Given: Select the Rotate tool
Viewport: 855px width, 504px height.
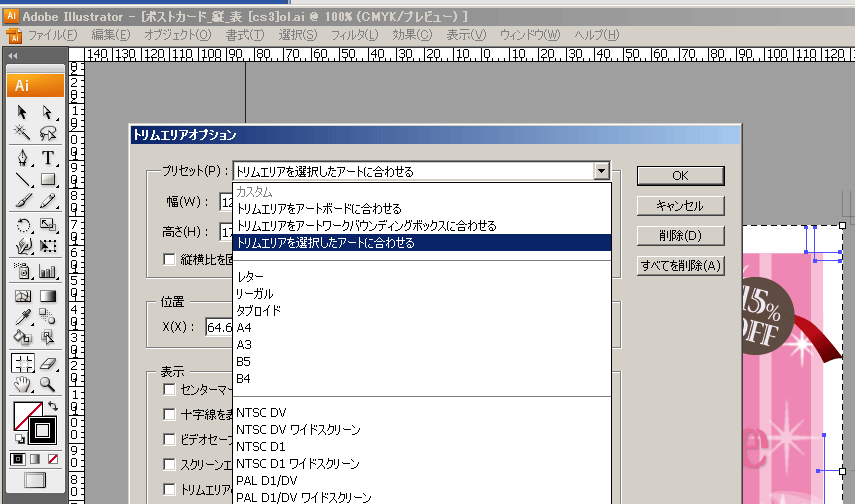Looking at the screenshot, I should (22, 225).
